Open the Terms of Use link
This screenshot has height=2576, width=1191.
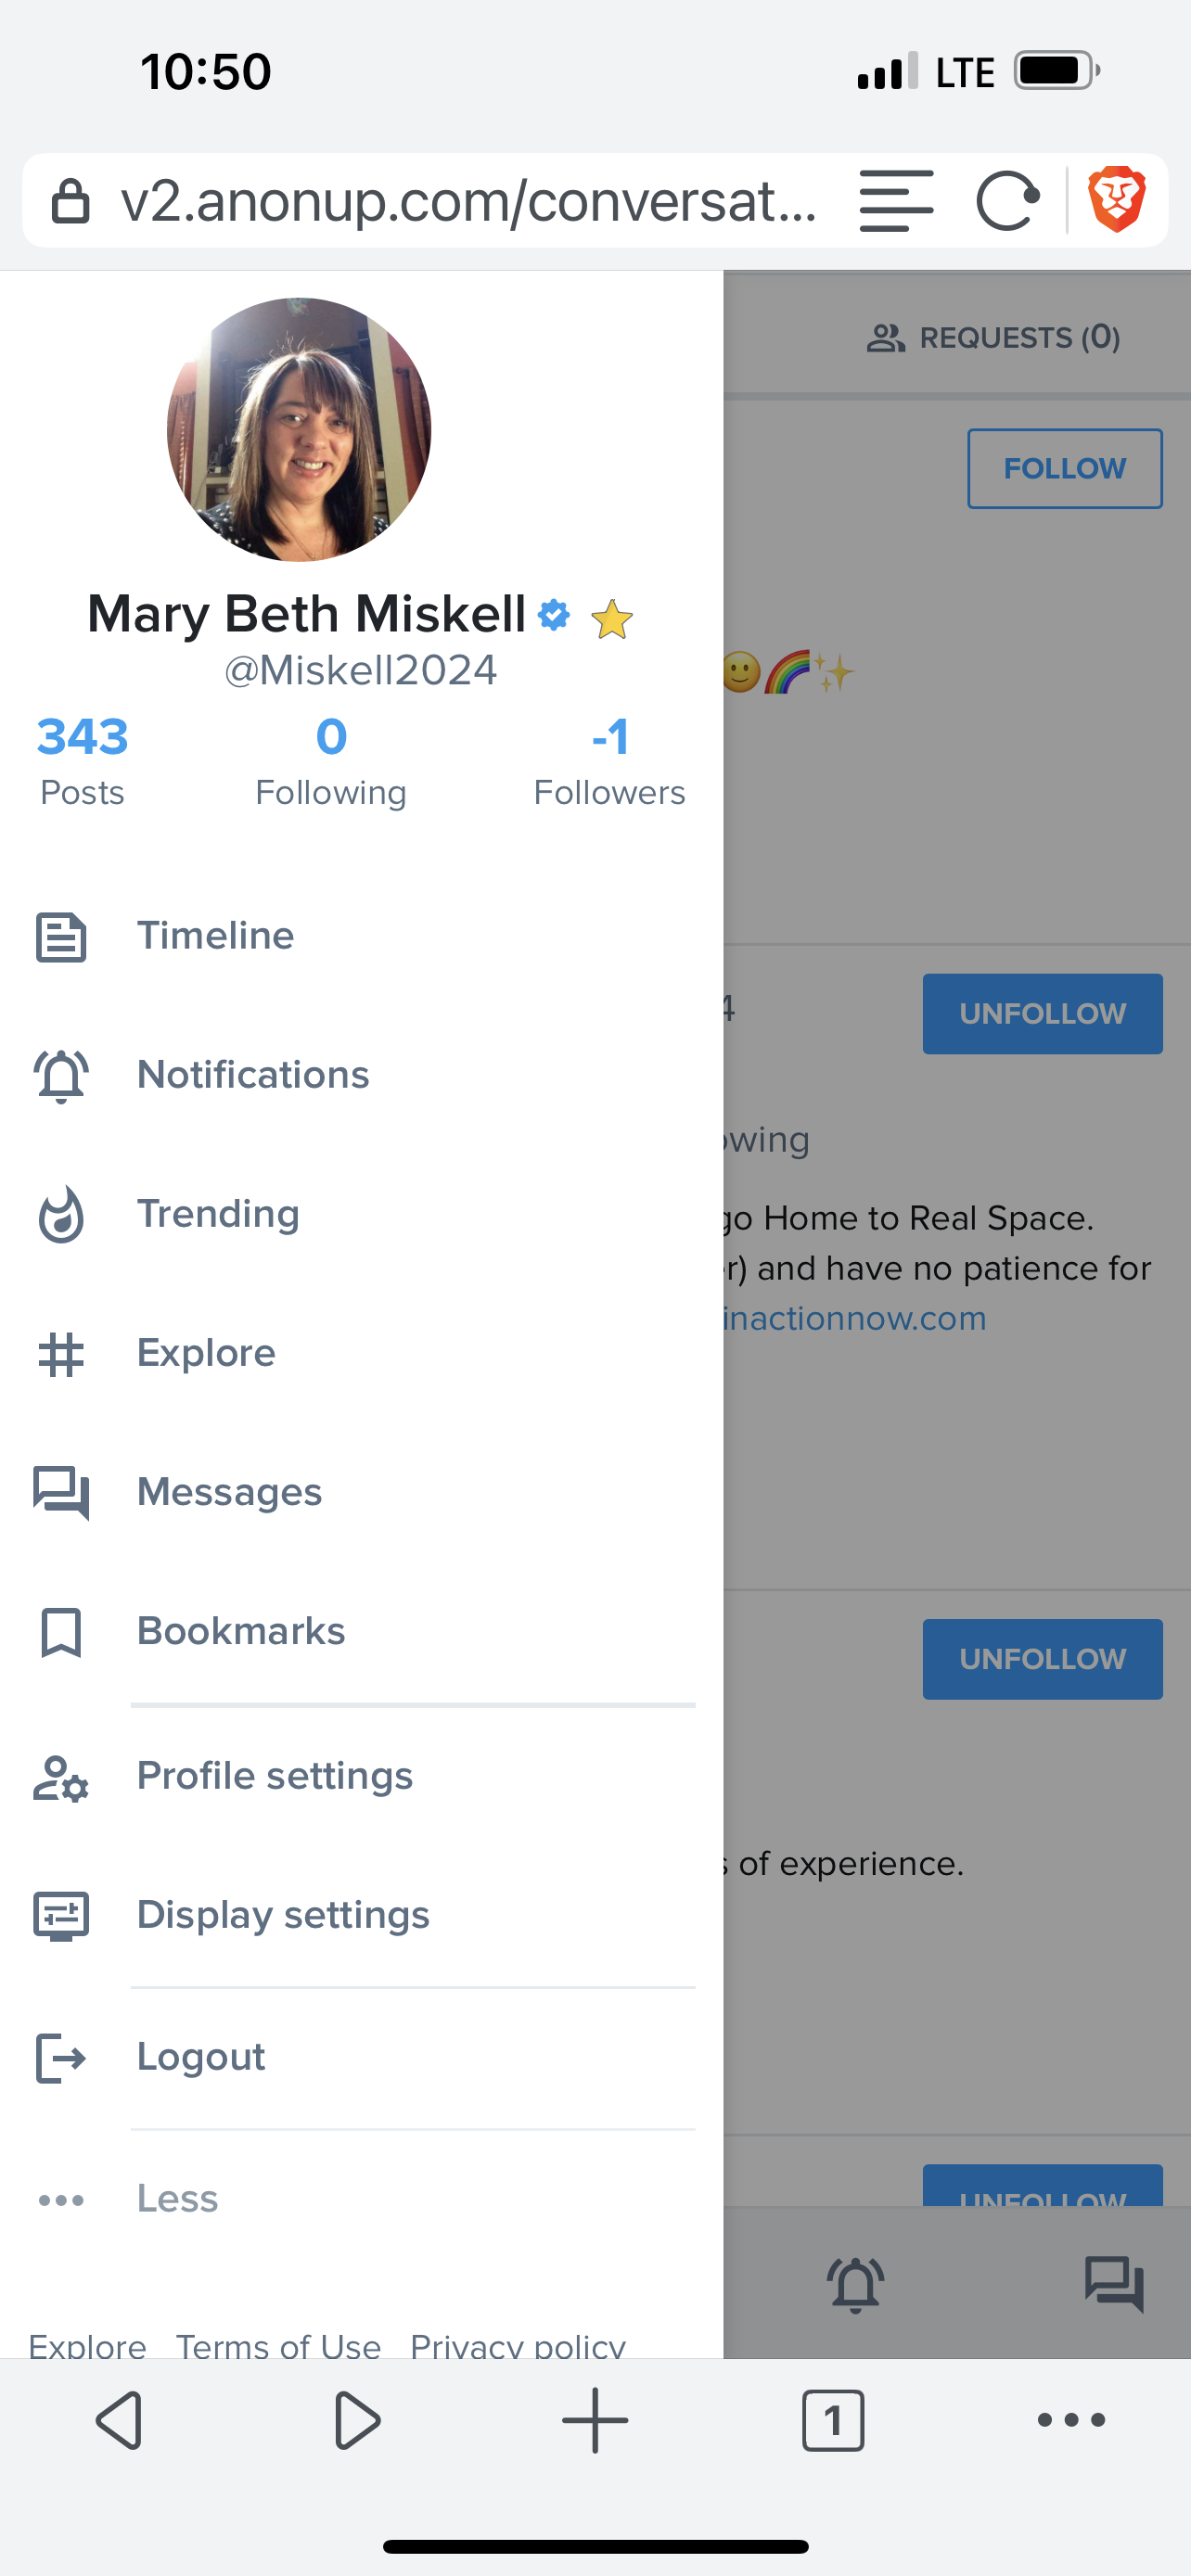tap(278, 2344)
